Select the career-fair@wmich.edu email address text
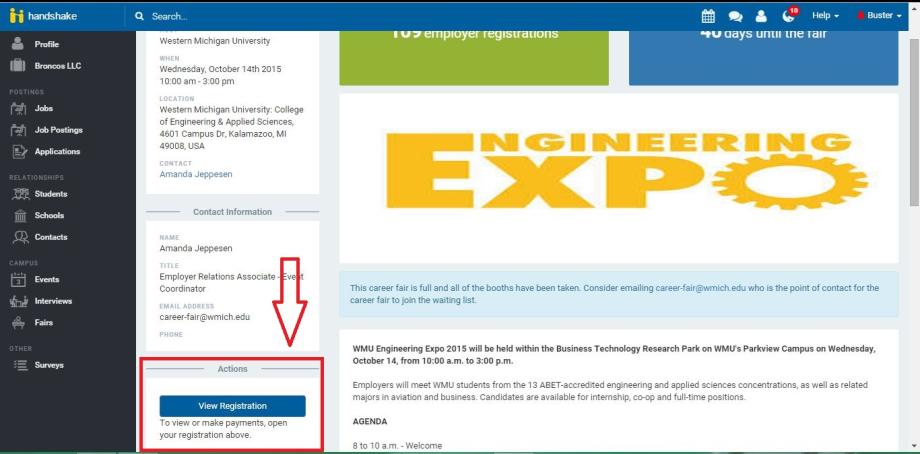This screenshot has height=454, width=920. click(205, 317)
